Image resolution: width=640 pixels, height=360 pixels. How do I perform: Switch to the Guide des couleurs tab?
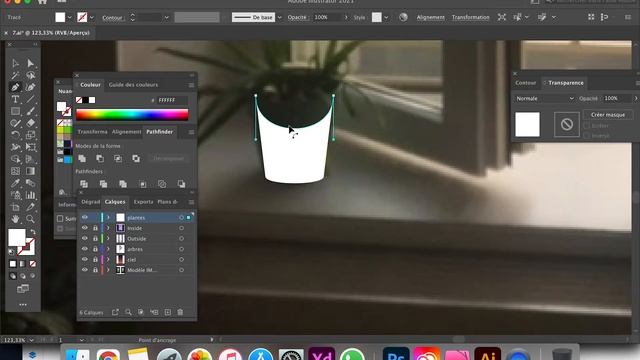click(133, 85)
